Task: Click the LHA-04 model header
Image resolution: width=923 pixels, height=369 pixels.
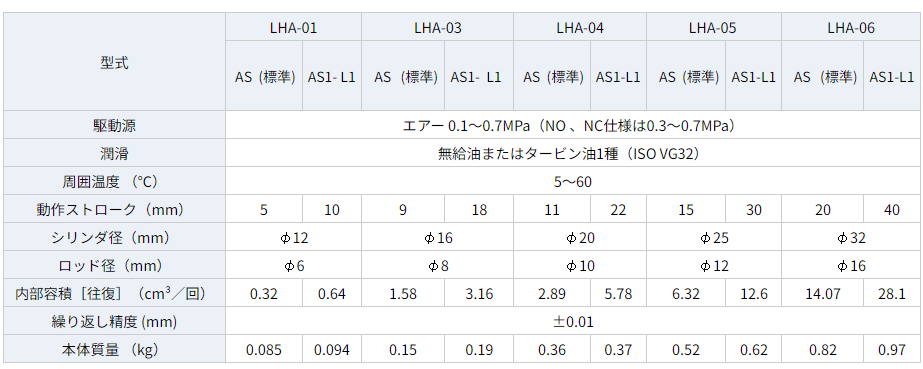Action: [x=580, y=27]
